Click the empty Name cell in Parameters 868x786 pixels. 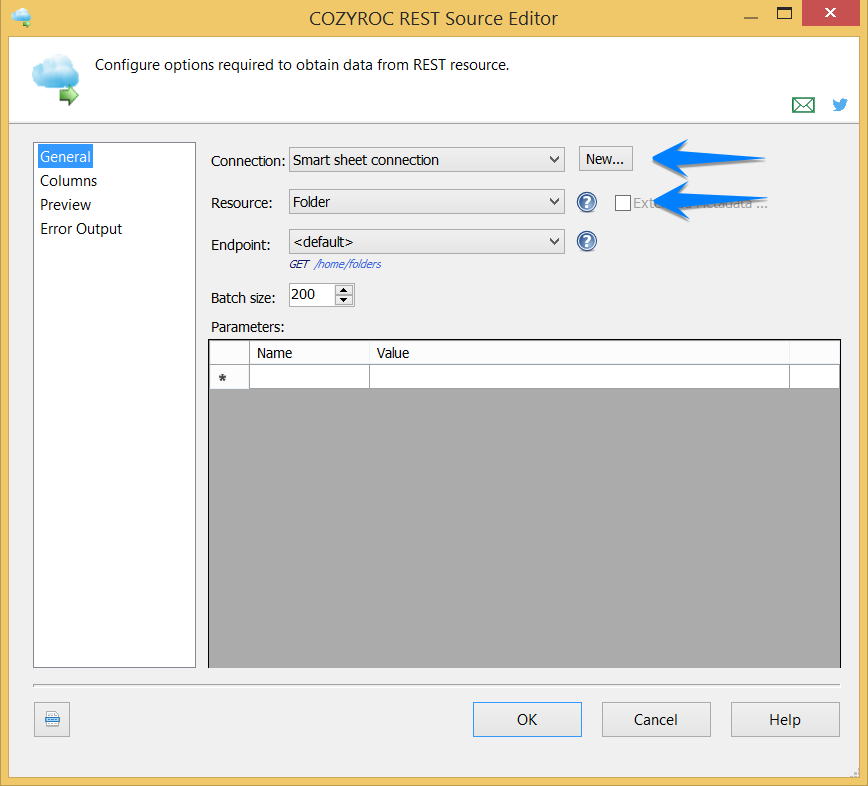(309, 377)
